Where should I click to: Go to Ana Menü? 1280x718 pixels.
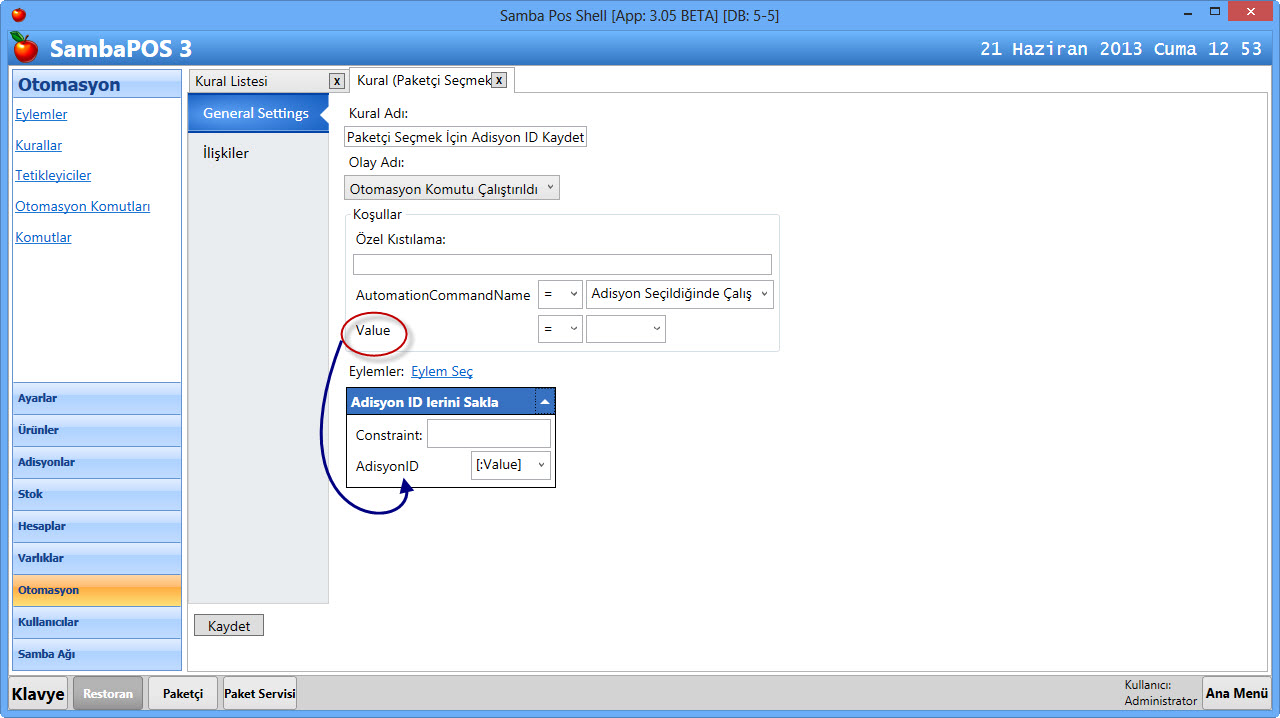1236,693
